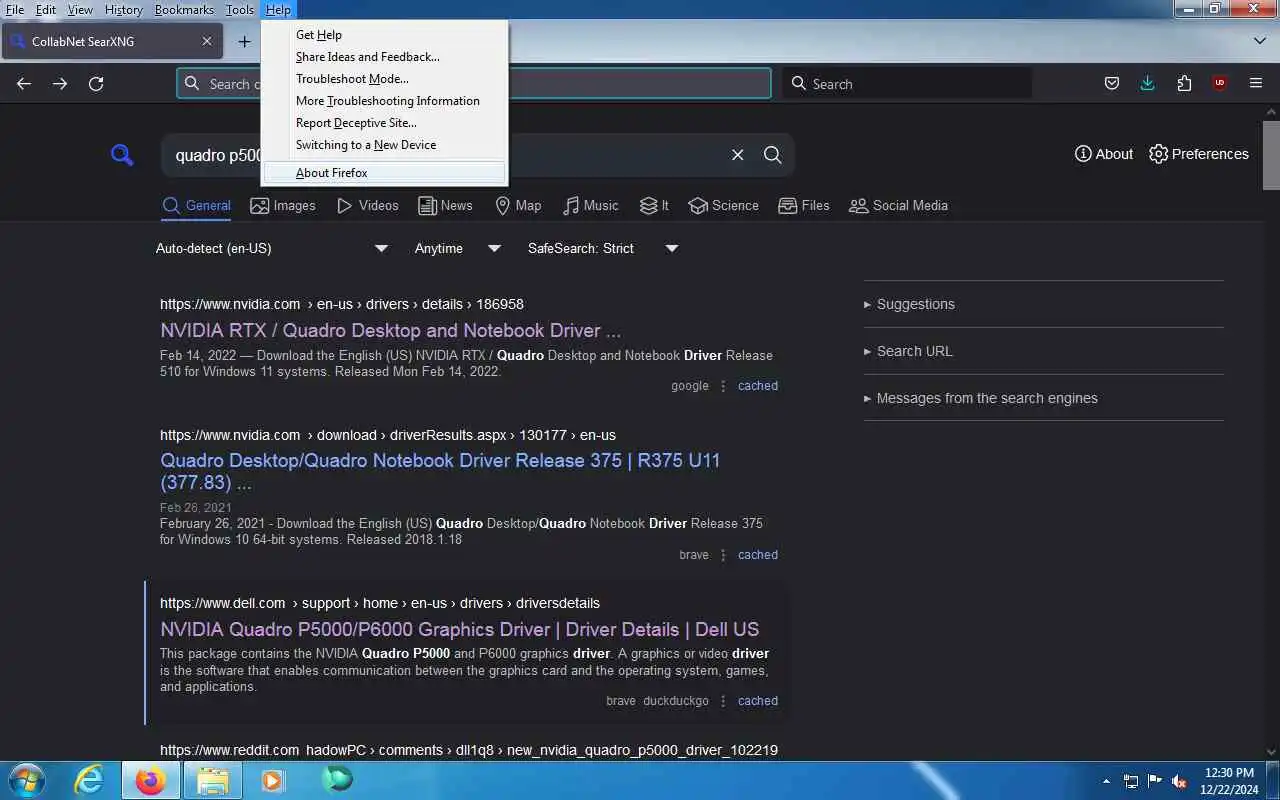
Task: Open cached link of Dell result
Action: click(x=758, y=701)
